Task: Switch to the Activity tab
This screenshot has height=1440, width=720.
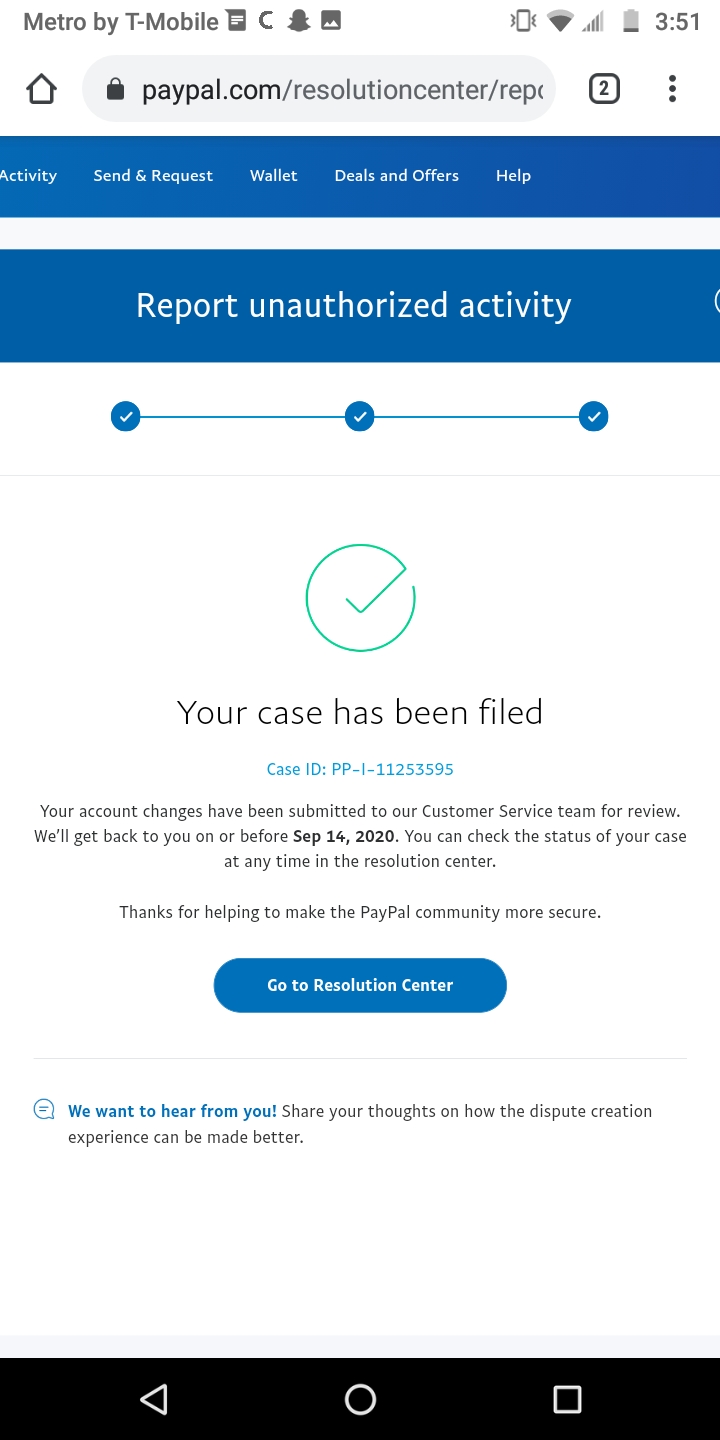Action: pos(28,176)
